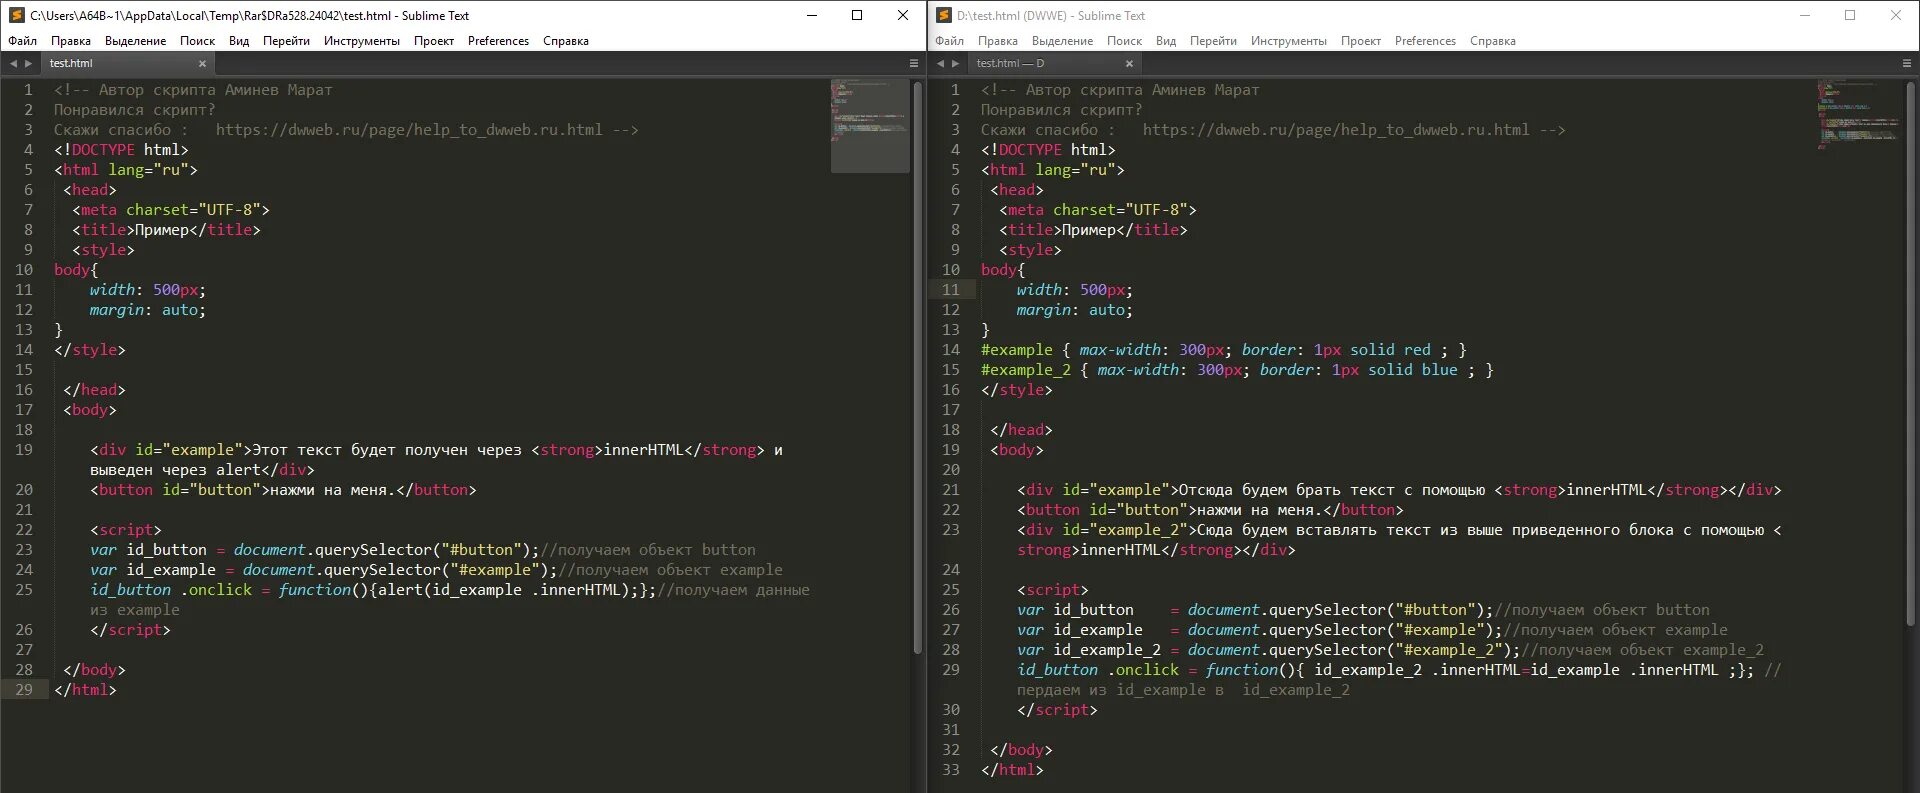Open the Файл menu in left window
Image resolution: width=1920 pixels, height=793 pixels.
click(x=22, y=41)
